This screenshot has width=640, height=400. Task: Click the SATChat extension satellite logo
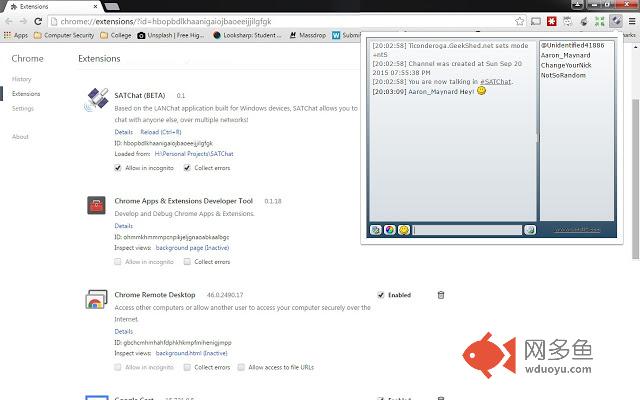(97, 99)
